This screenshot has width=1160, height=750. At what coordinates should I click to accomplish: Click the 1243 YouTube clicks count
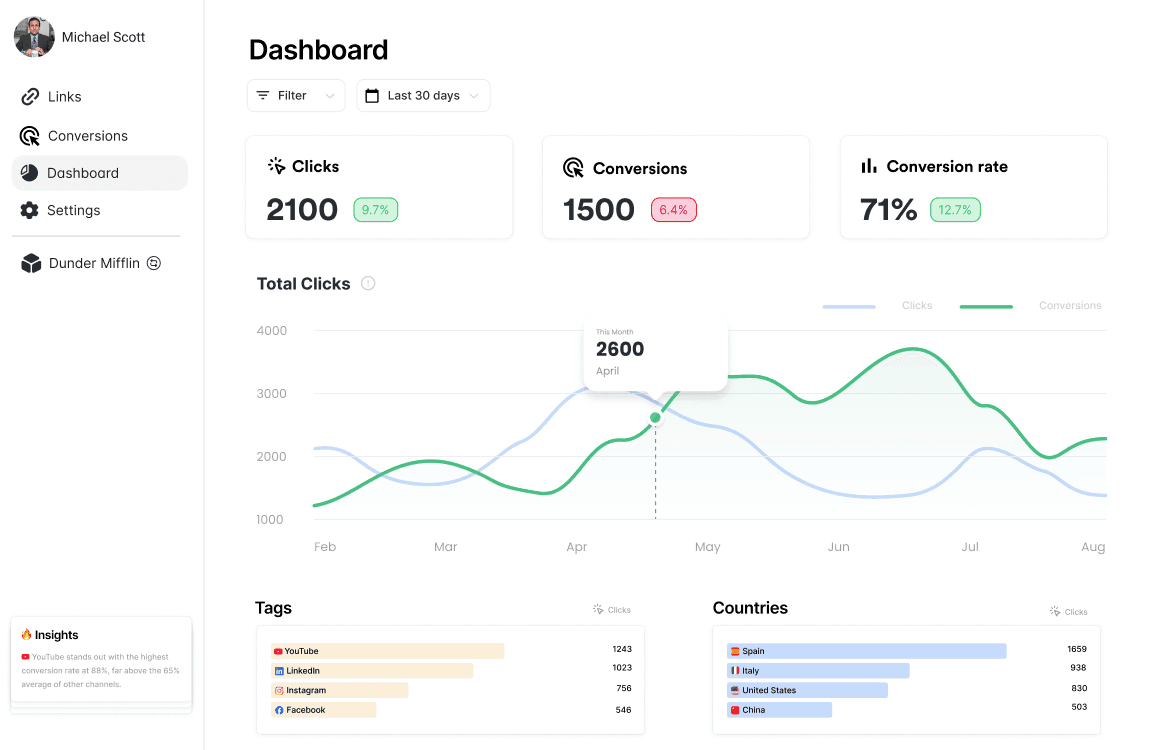click(x=622, y=649)
